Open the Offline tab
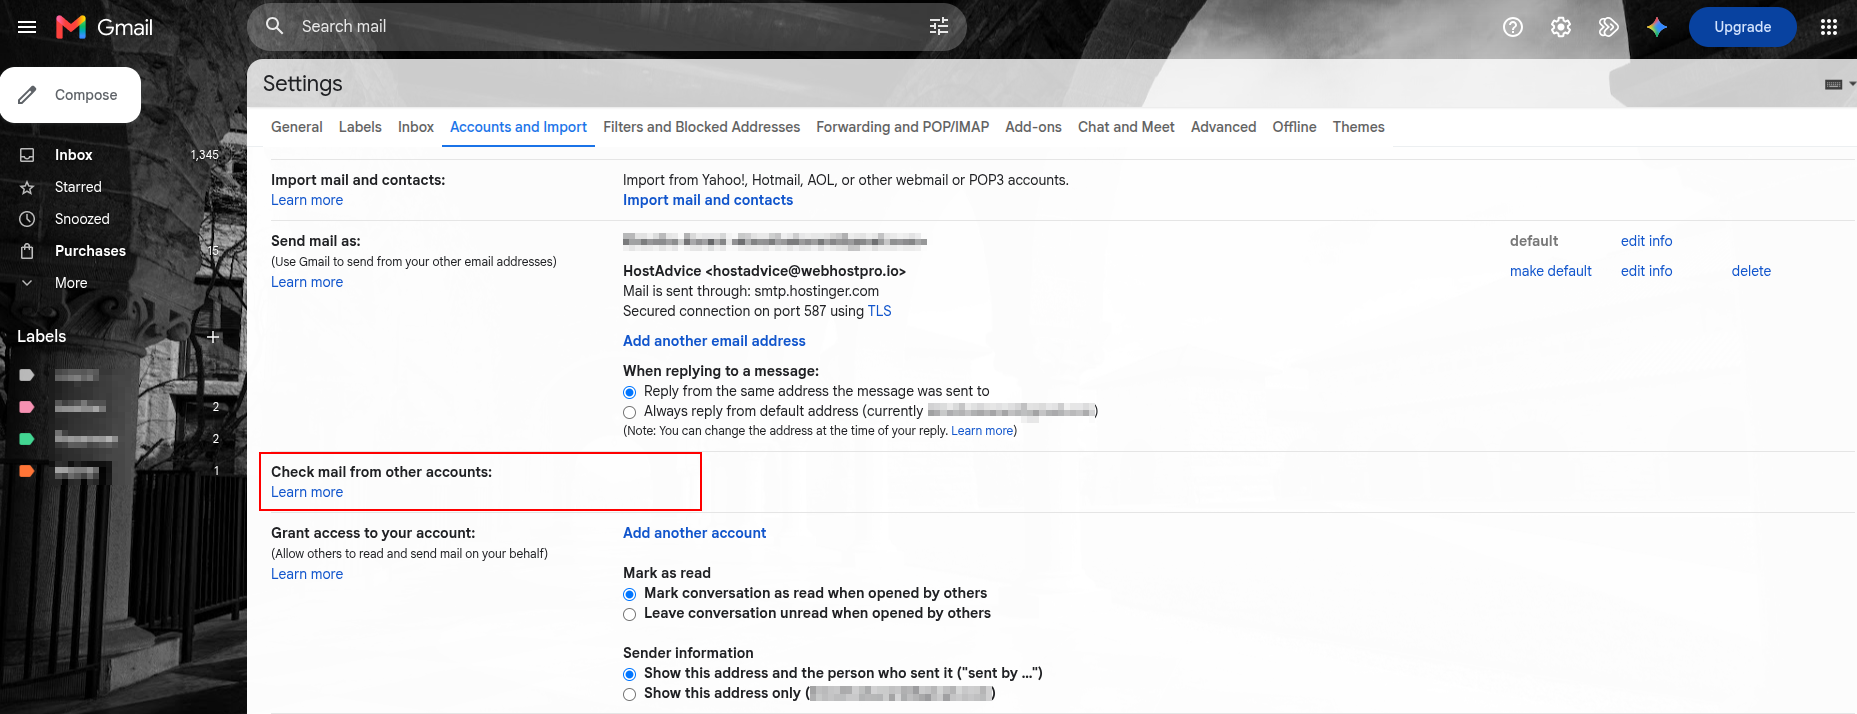The height and width of the screenshot is (714, 1857). point(1294,127)
